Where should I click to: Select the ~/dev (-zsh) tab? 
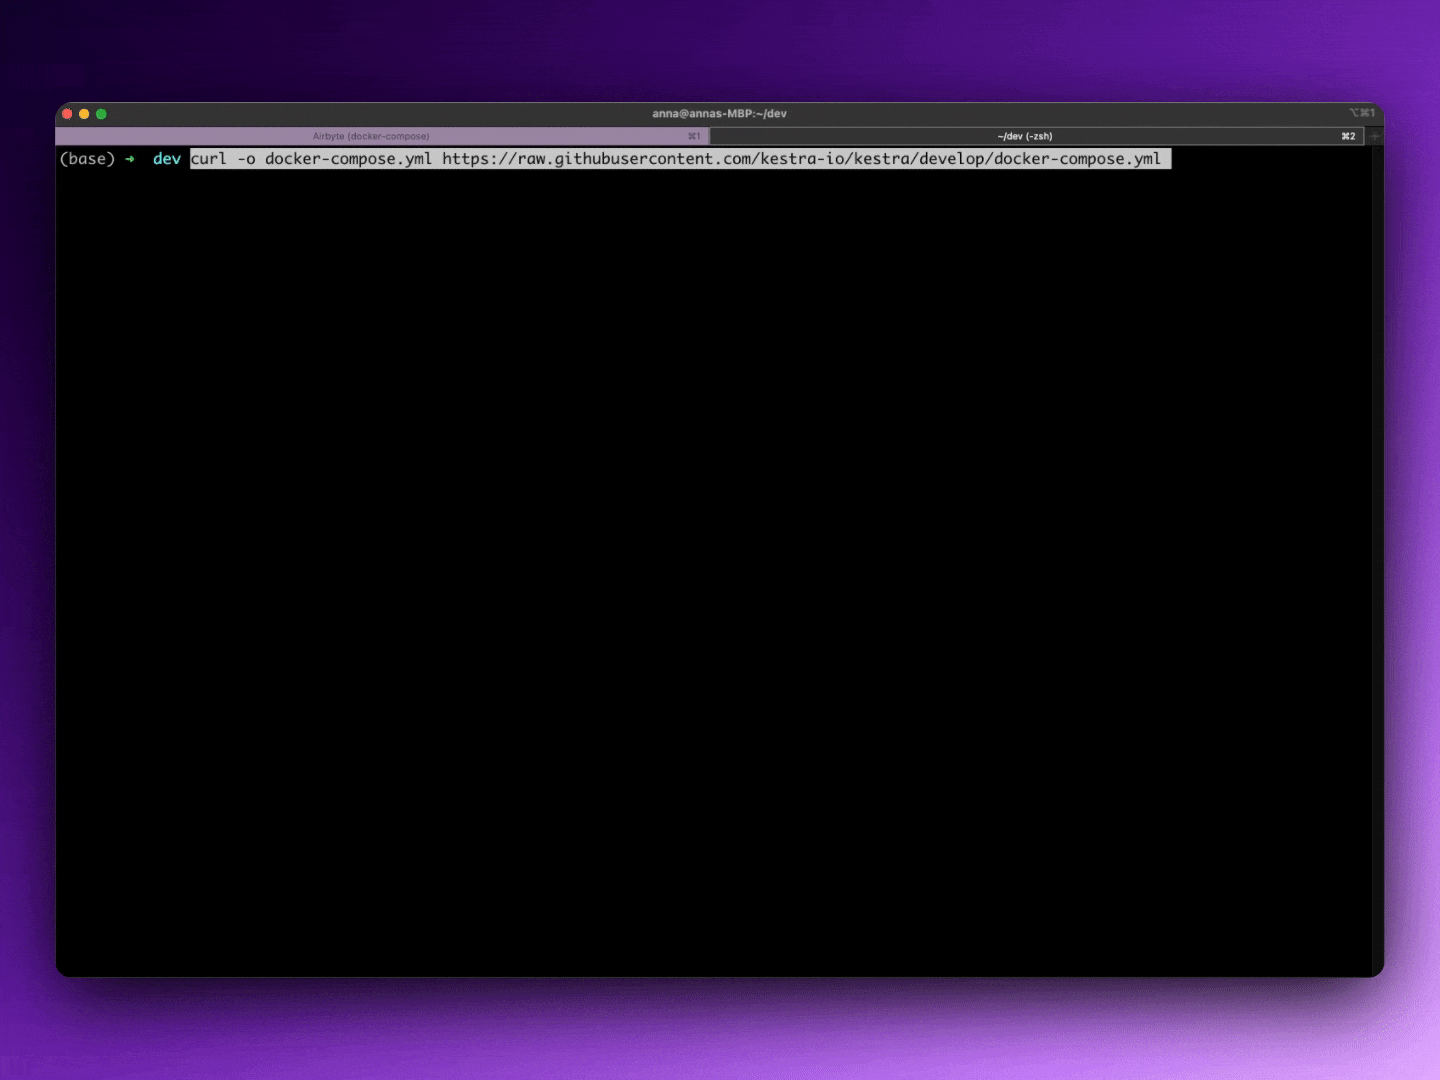[1025, 136]
